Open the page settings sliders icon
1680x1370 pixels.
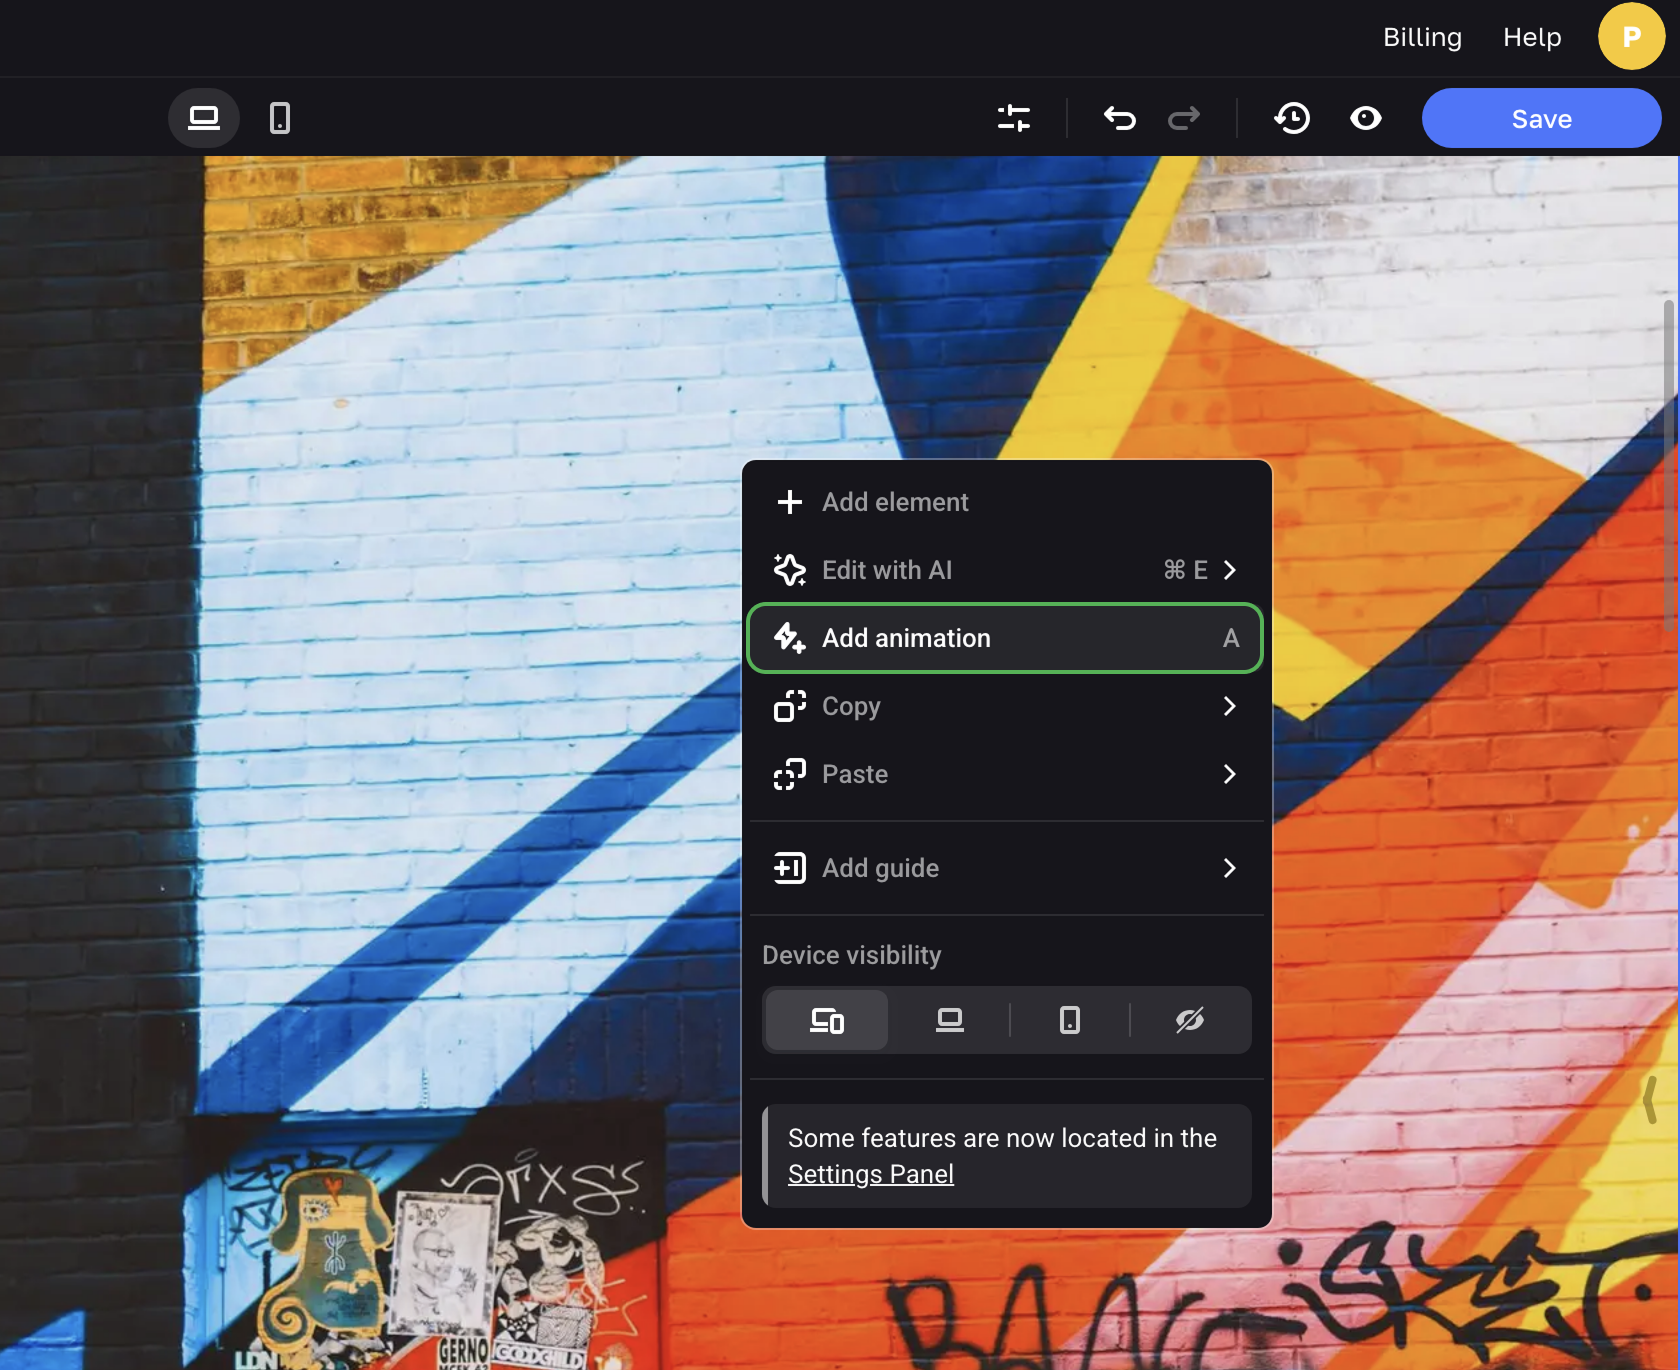[x=1014, y=118]
